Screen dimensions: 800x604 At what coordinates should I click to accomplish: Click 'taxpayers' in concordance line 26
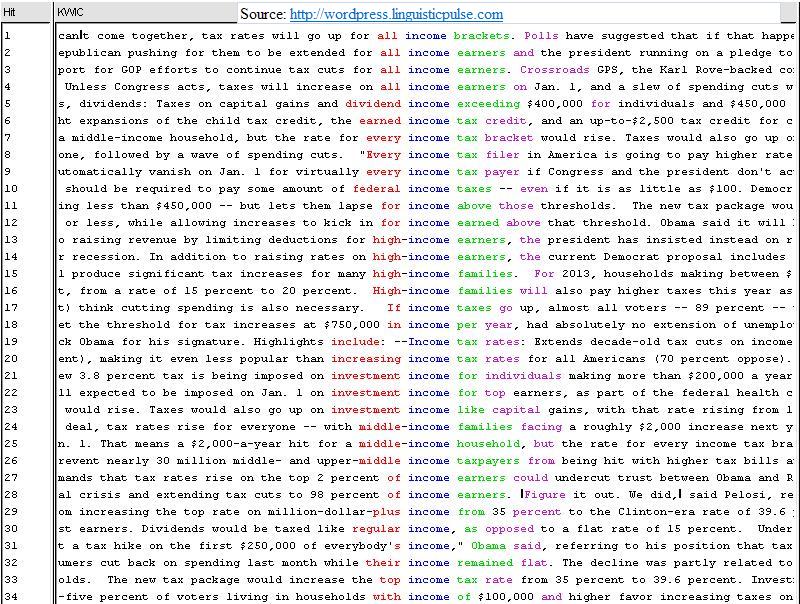488,460
